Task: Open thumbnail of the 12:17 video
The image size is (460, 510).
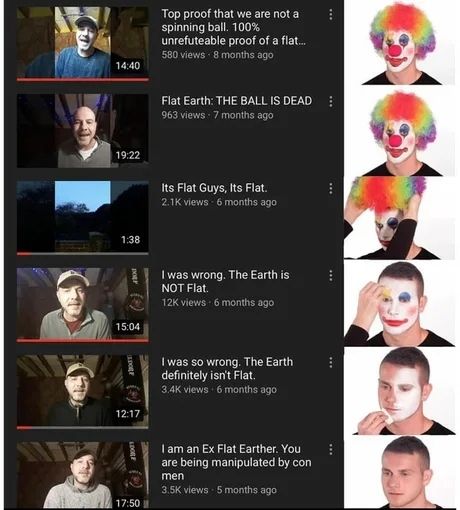Action: point(83,390)
